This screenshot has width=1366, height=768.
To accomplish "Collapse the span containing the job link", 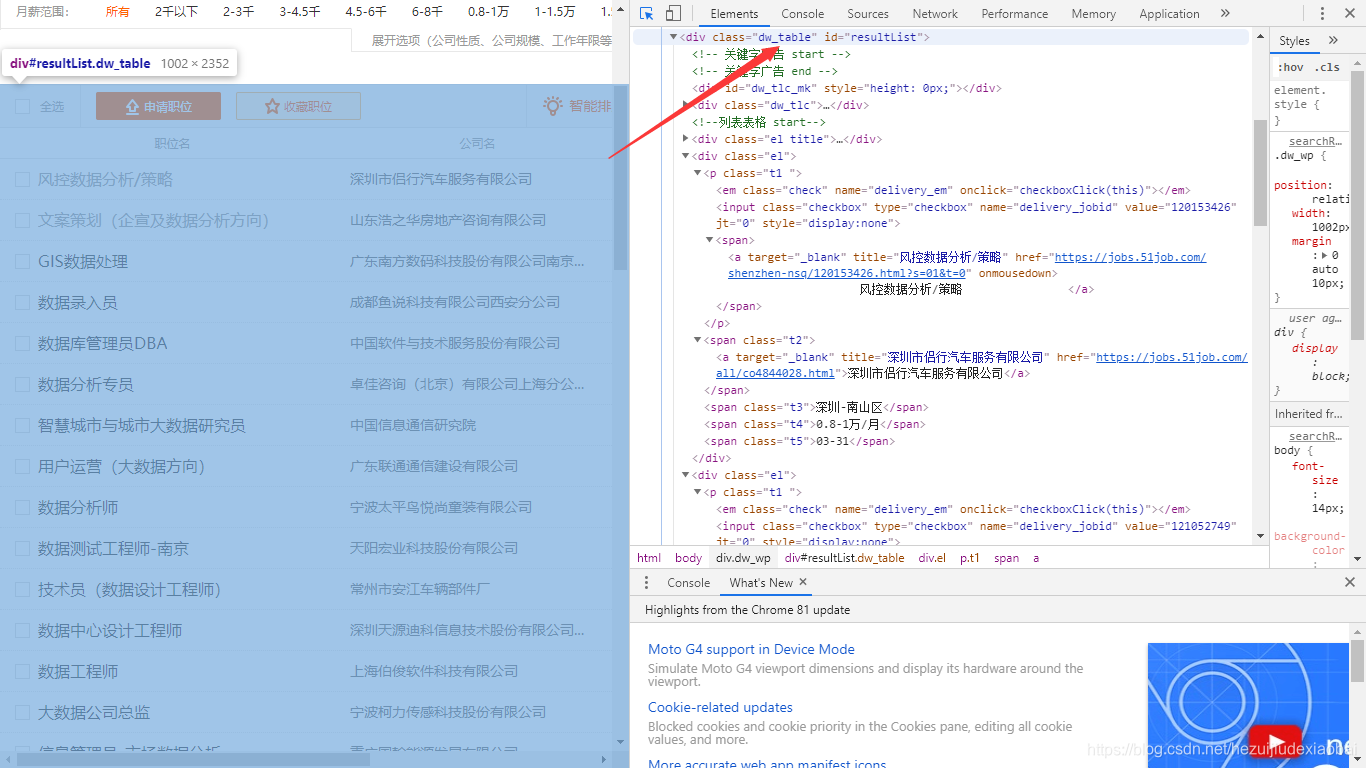I will (710, 240).
